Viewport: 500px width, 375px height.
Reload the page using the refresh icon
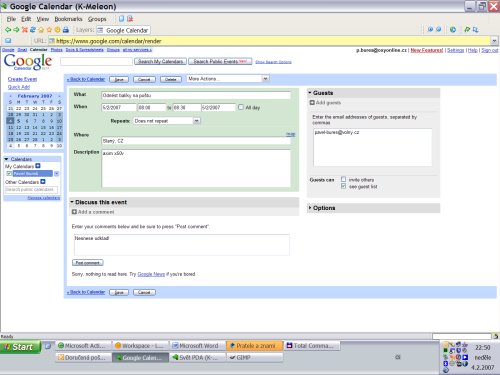click(x=33, y=30)
